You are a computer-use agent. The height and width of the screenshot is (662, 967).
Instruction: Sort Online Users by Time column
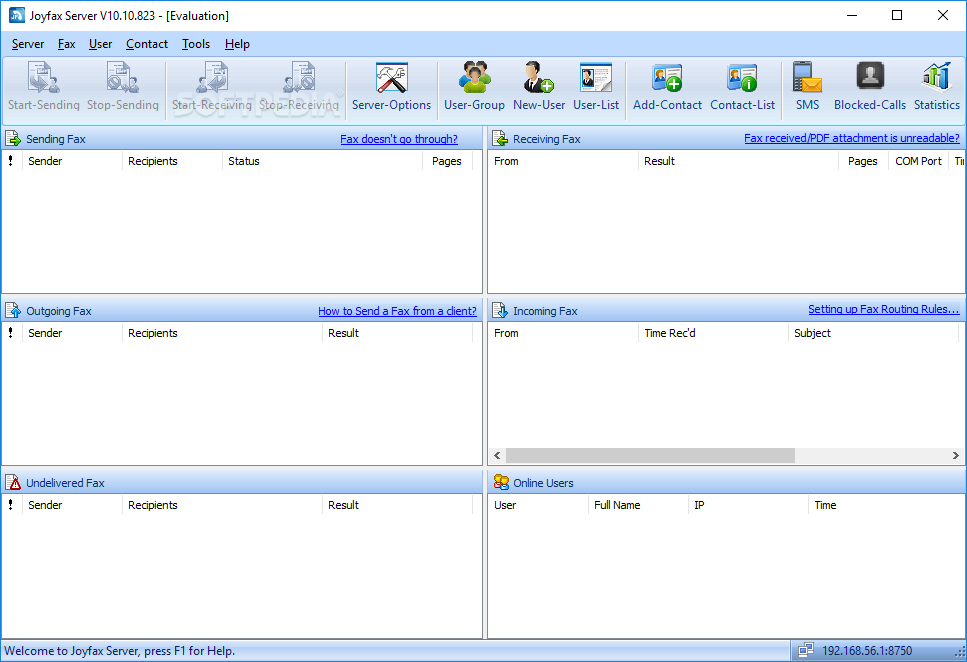(886, 505)
